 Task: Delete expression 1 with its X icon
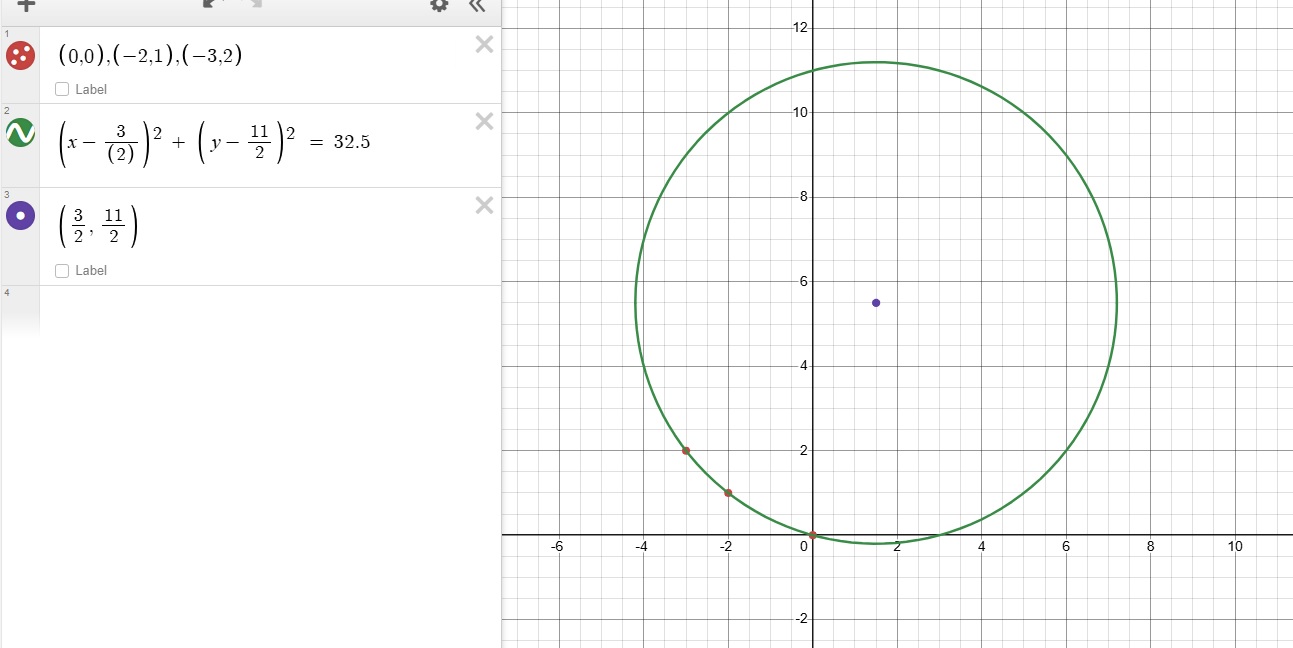tap(484, 44)
